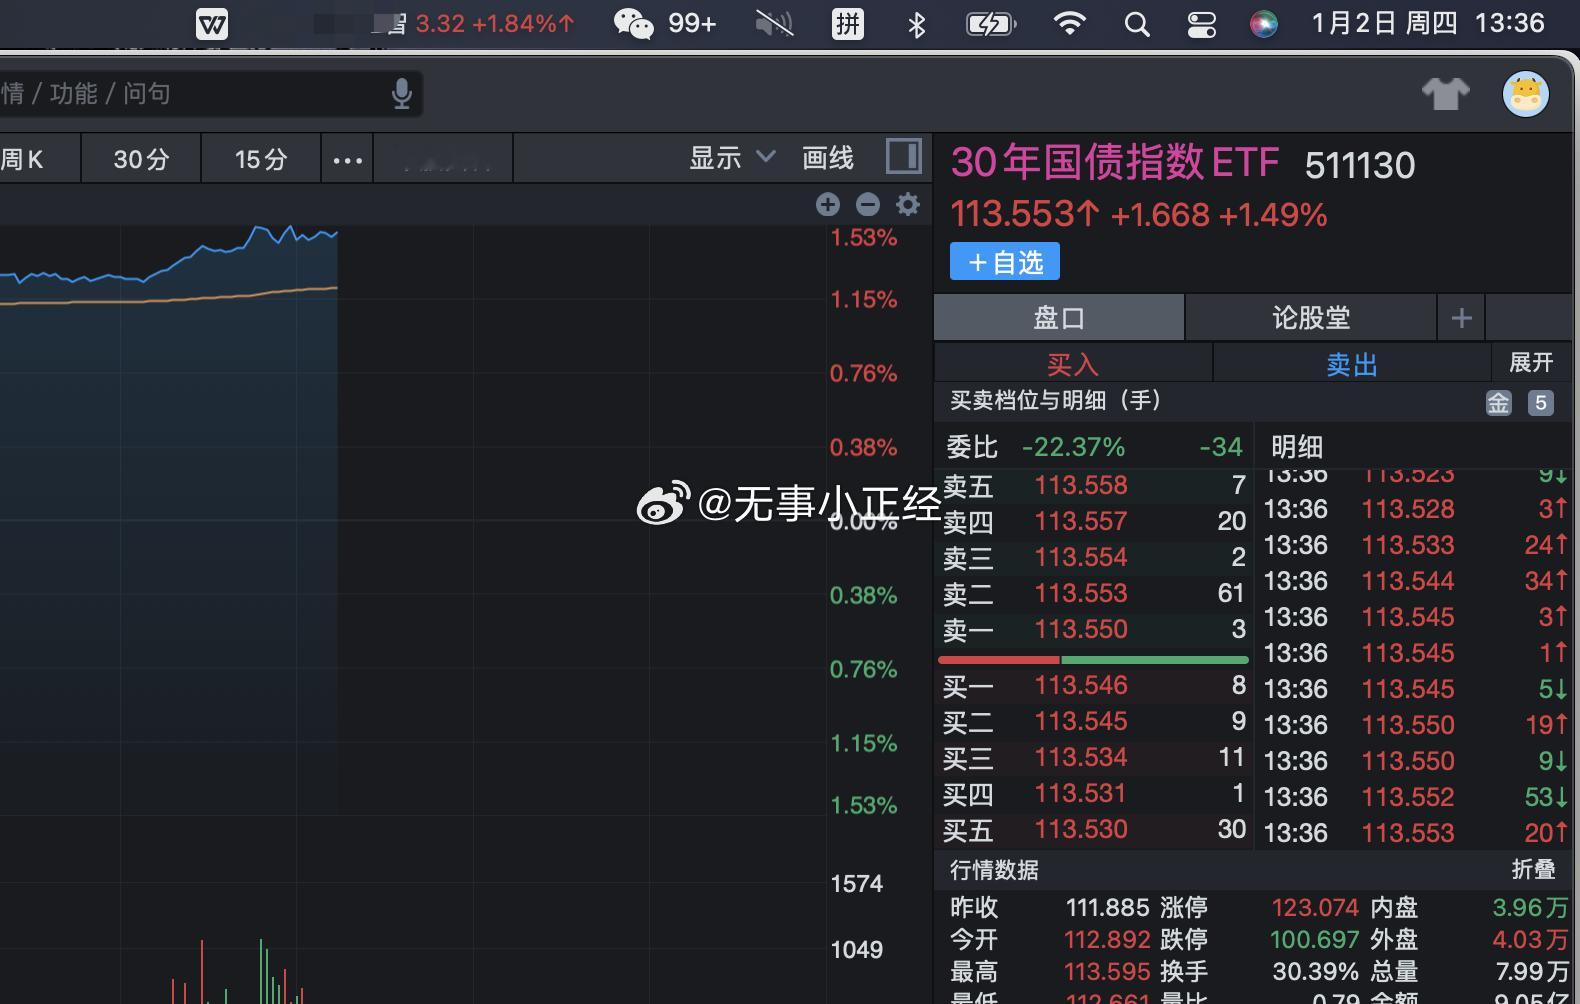Add a new tab with plus button
Image resolution: width=1580 pixels, height=1004 pixels.
(x=1462, y=318)
